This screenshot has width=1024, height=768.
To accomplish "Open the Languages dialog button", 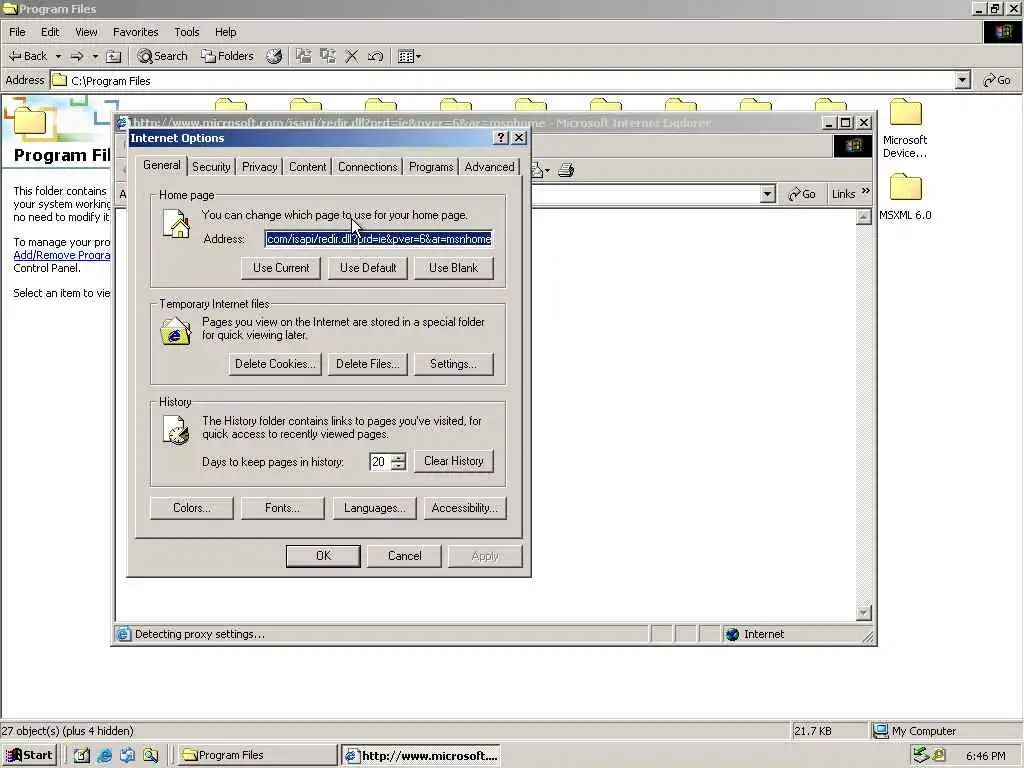I will [374, 508].
